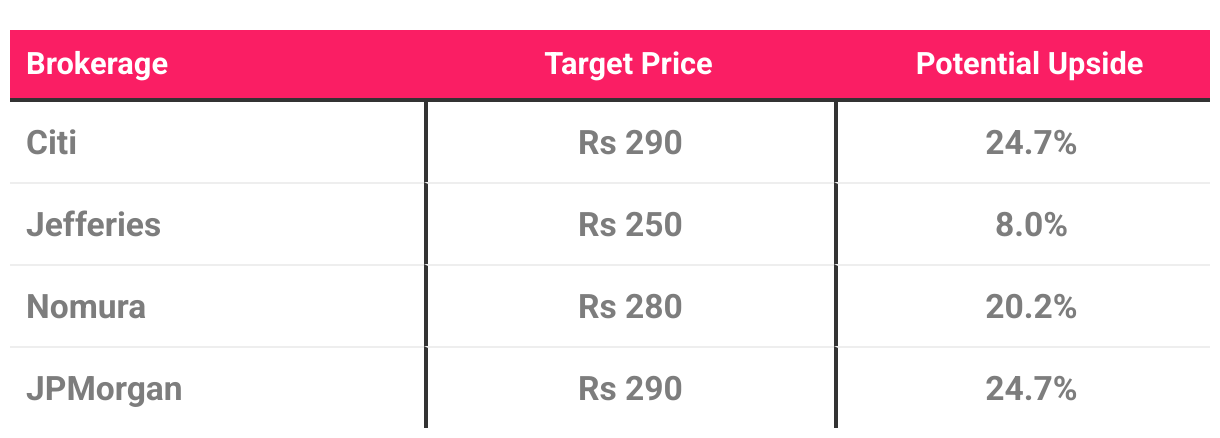Select the Rs 280 target price cell
The width and height of the screenshot is (1220, 438).
630,306
